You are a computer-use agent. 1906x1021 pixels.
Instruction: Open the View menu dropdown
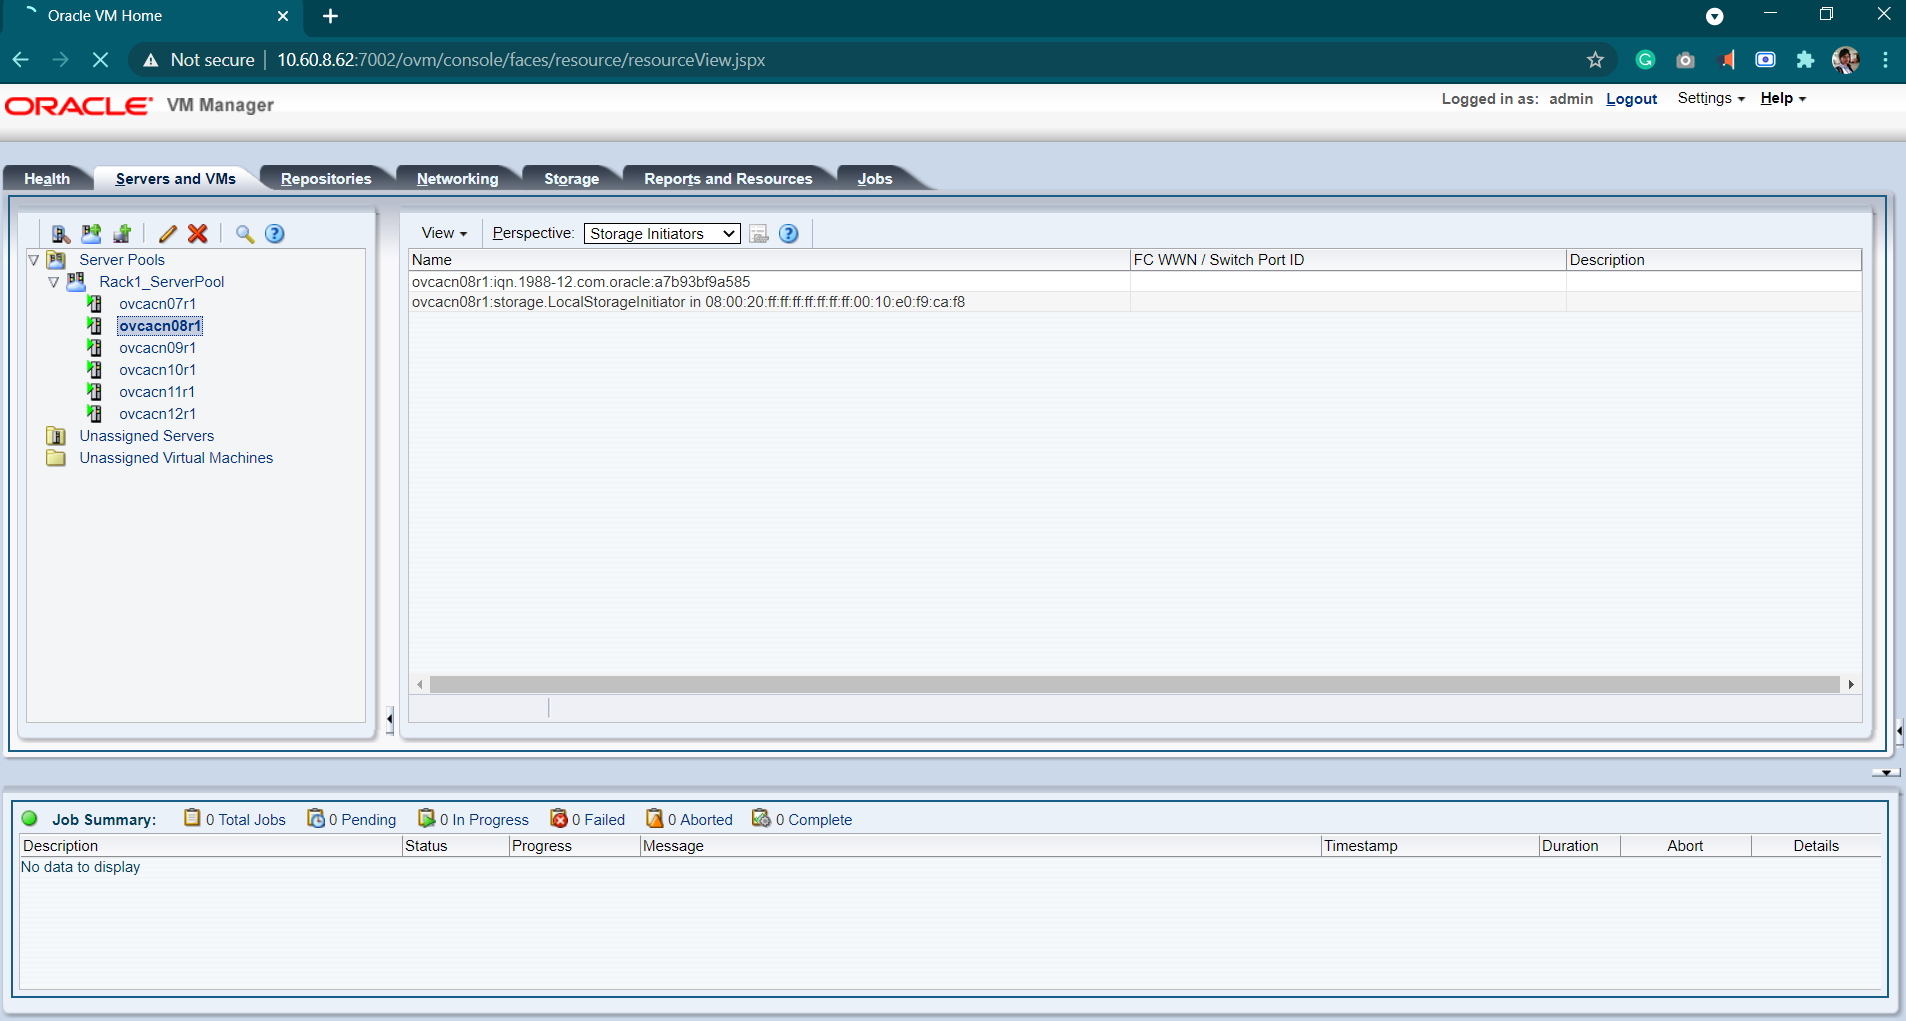[444, 233]
